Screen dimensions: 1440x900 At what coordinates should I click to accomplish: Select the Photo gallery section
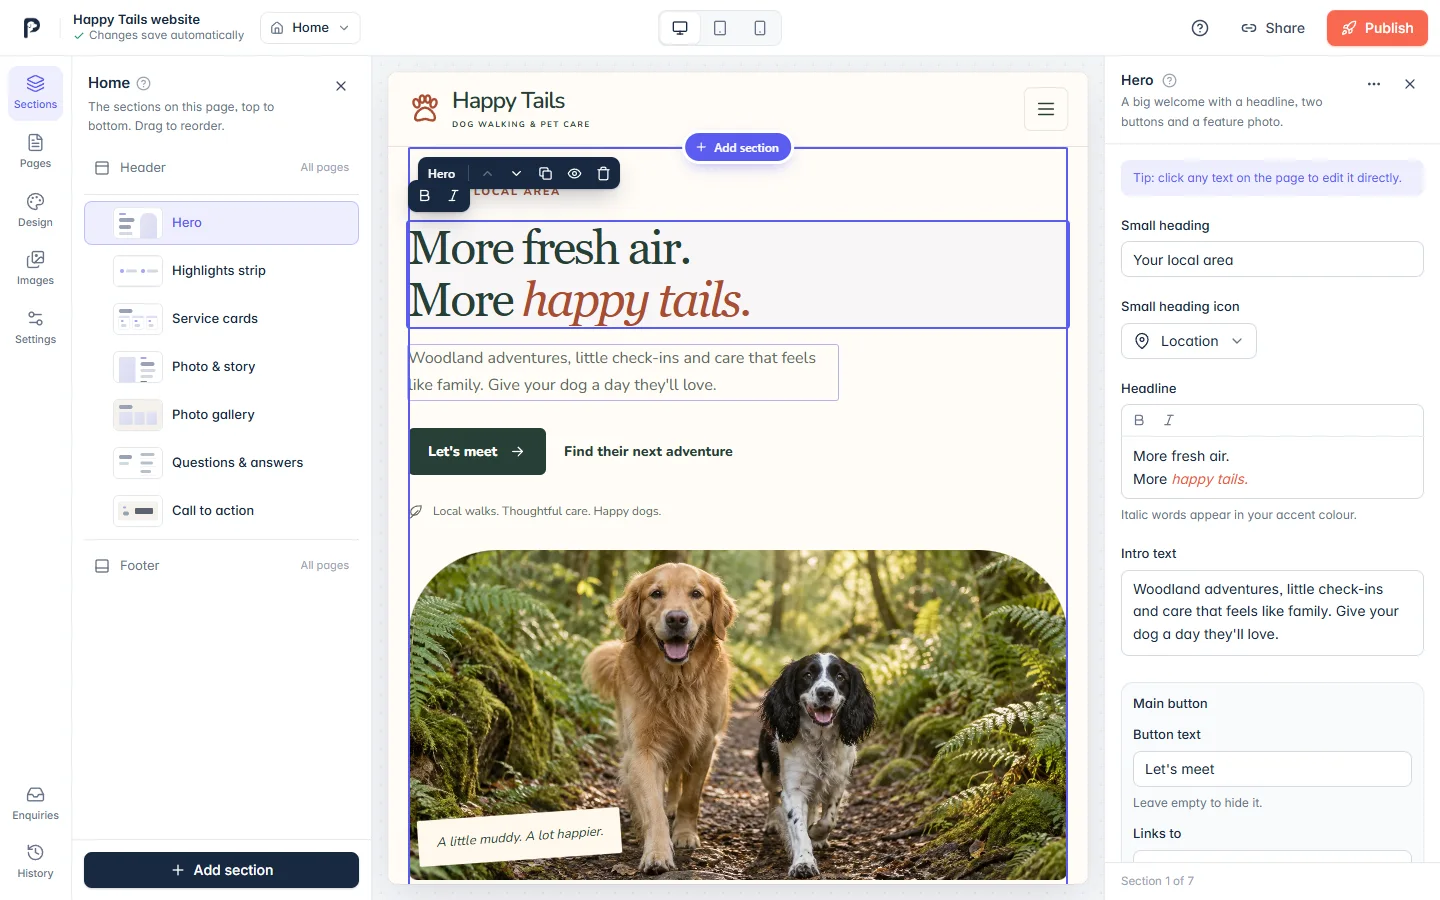(221, 415)
